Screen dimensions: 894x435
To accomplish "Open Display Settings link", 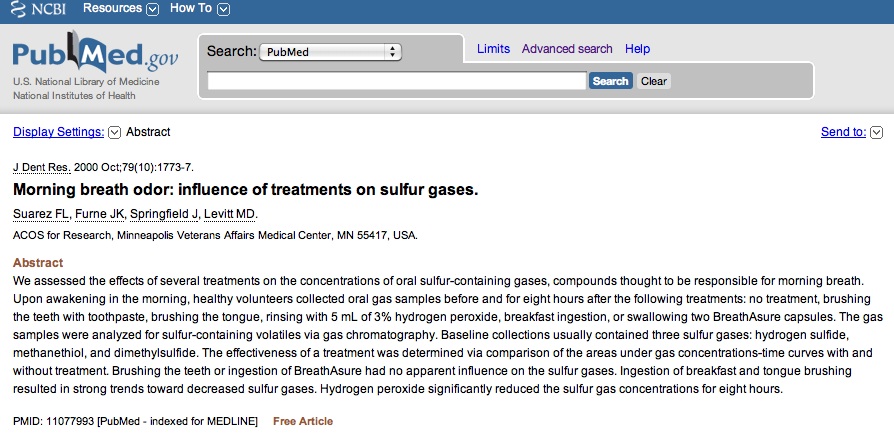I will [x=59, y=132].
